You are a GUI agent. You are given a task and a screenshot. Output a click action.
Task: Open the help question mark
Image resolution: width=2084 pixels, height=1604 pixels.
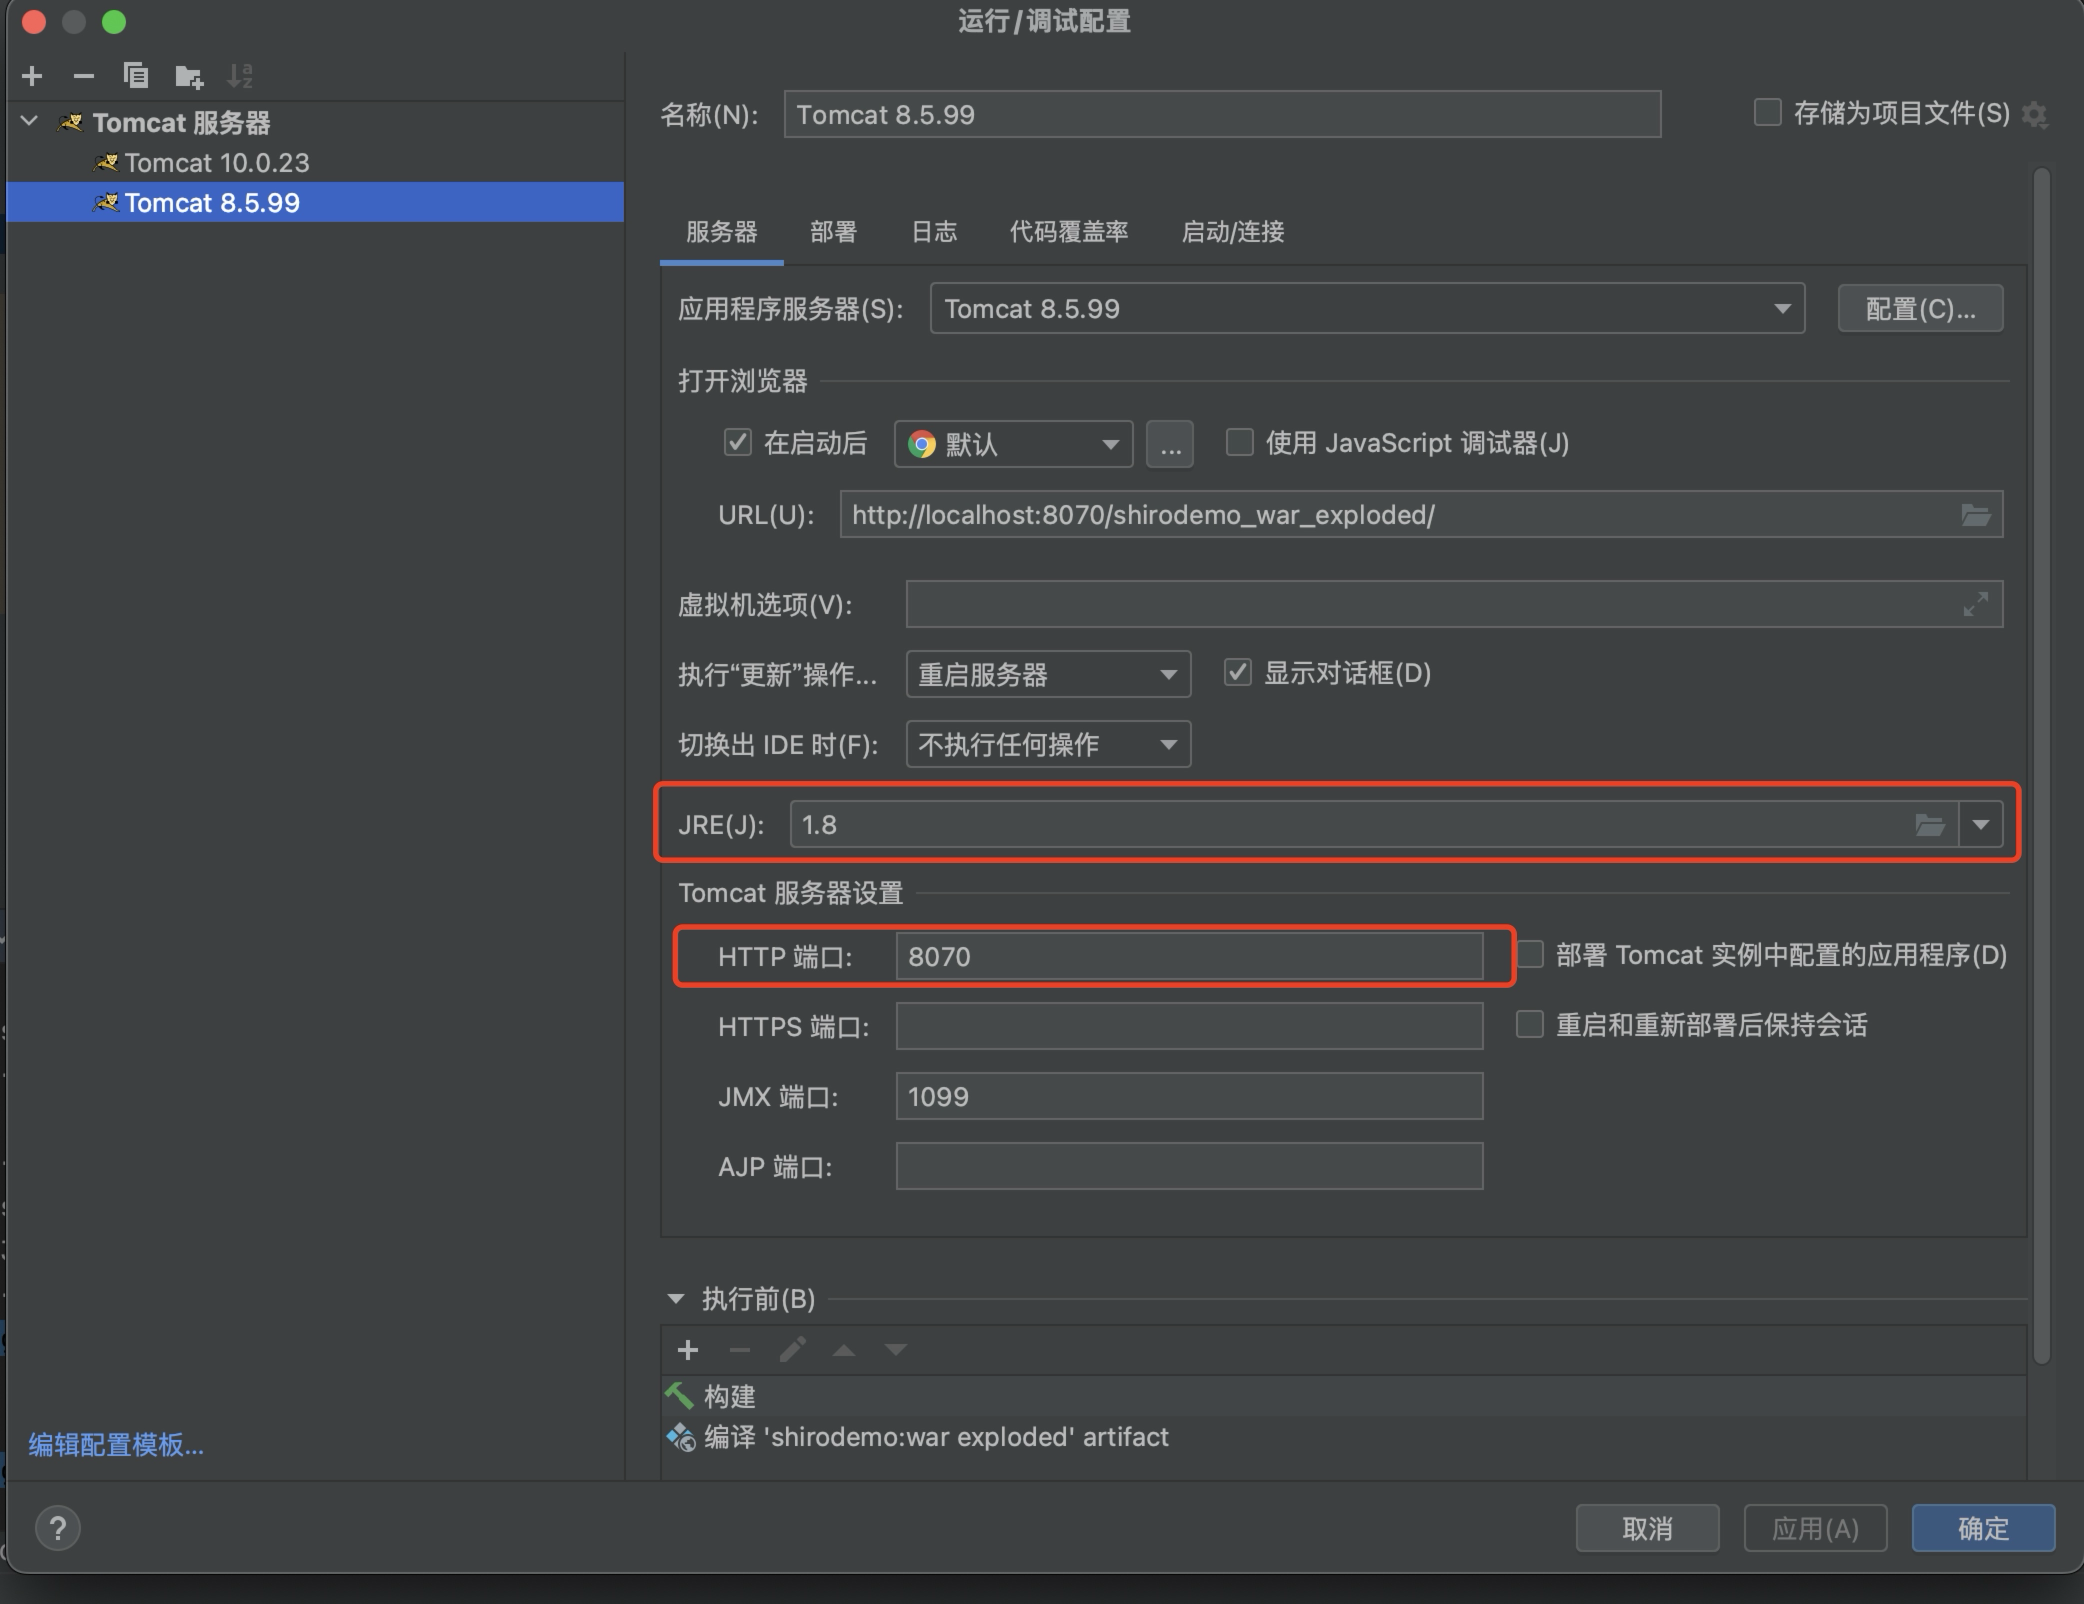(x=58, y=1528)
